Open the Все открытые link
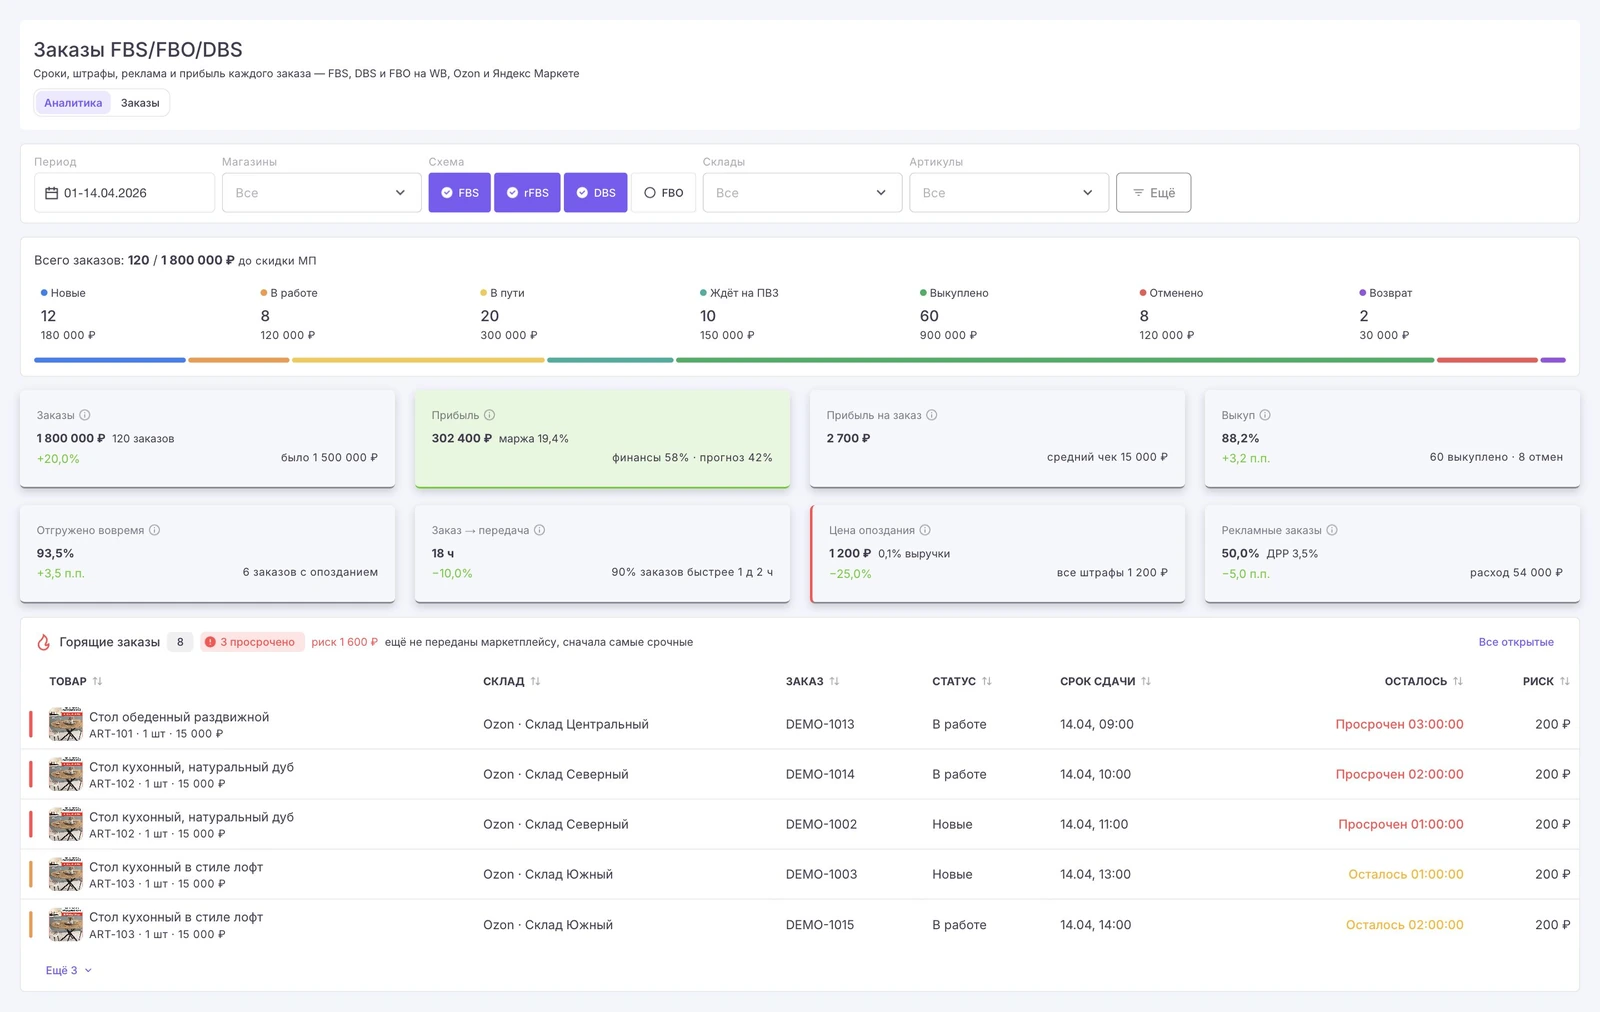The image size is (1600, 1012). pyautogui.click(x=1516, y=642)
